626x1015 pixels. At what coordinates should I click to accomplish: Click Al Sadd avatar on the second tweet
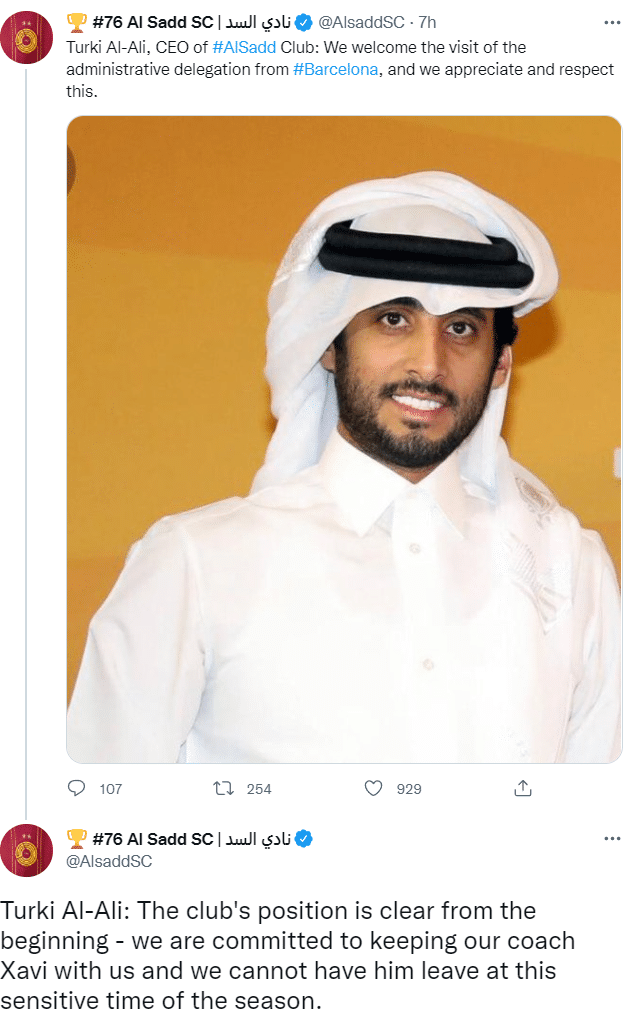pyautogui.click(x=27, y=851)
